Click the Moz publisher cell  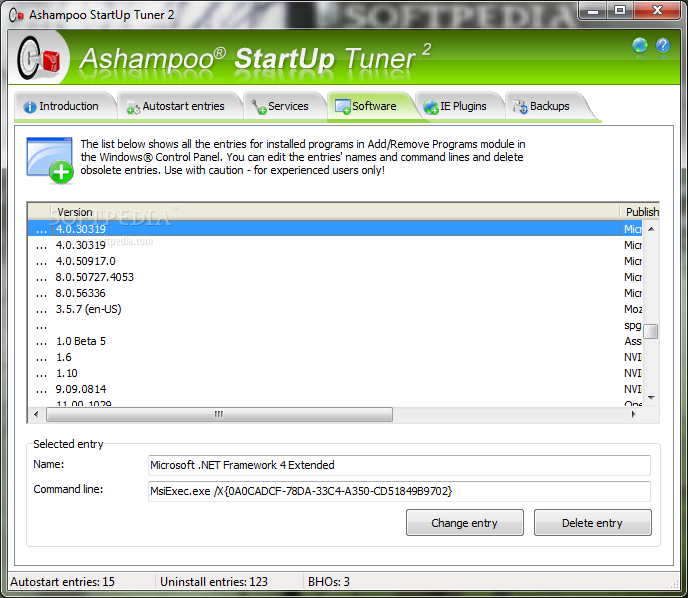point(633,309)
